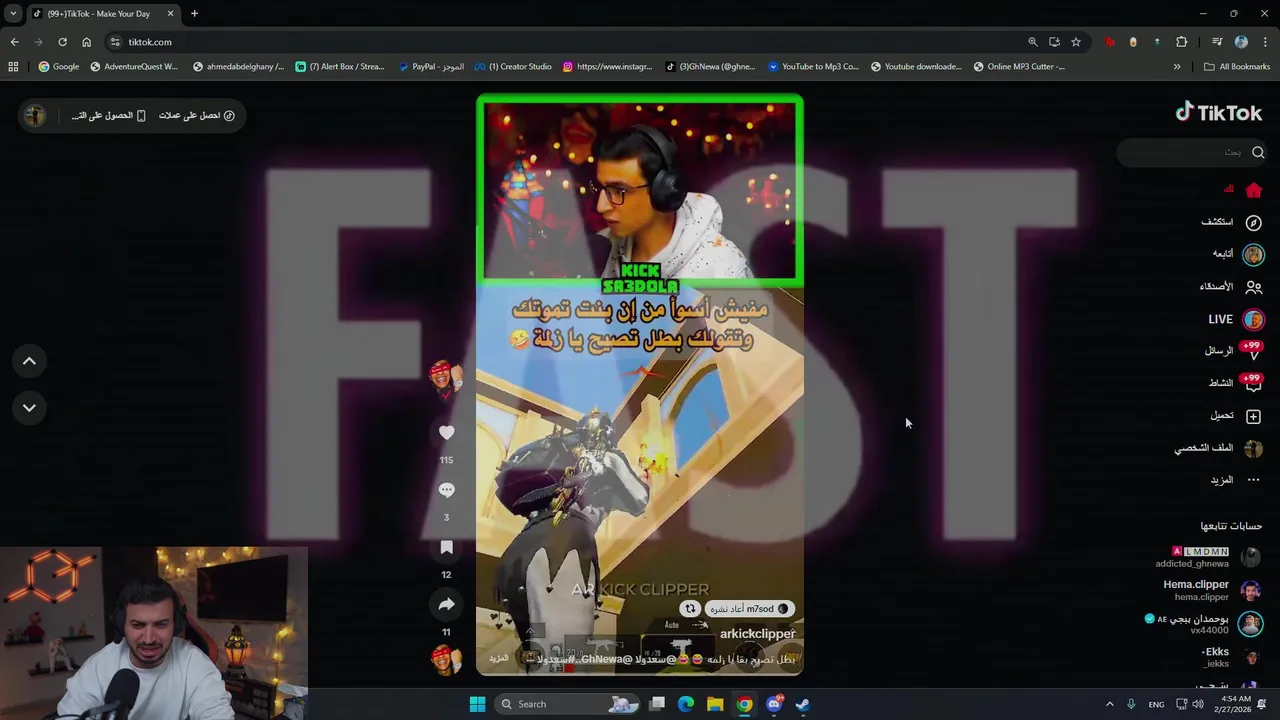Click the TikTok logo
This screenshot has width=1280, height=720.
(1219, 113)
